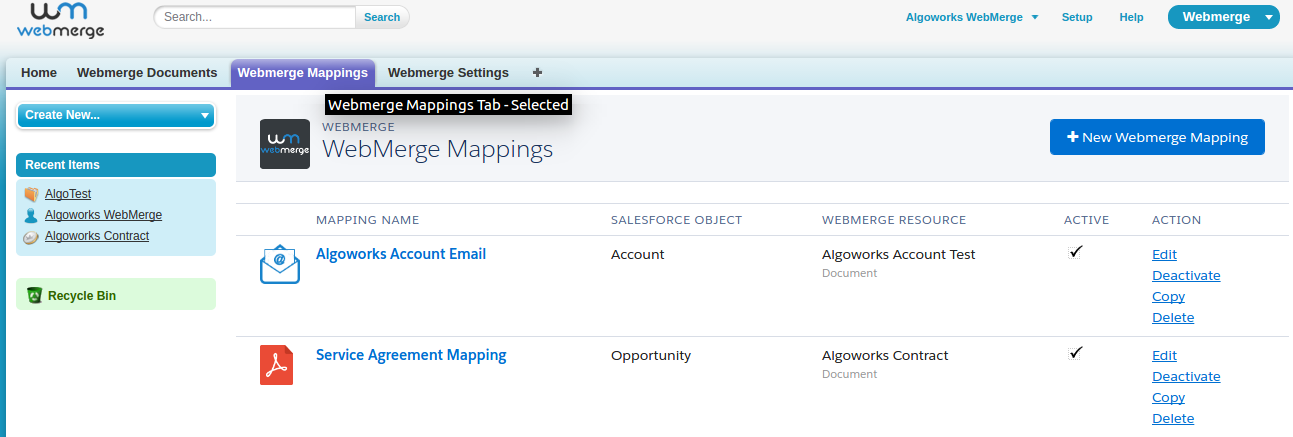
Task: Deactivate the Algoworks Account Email mapping
Action: point(1186,275)
